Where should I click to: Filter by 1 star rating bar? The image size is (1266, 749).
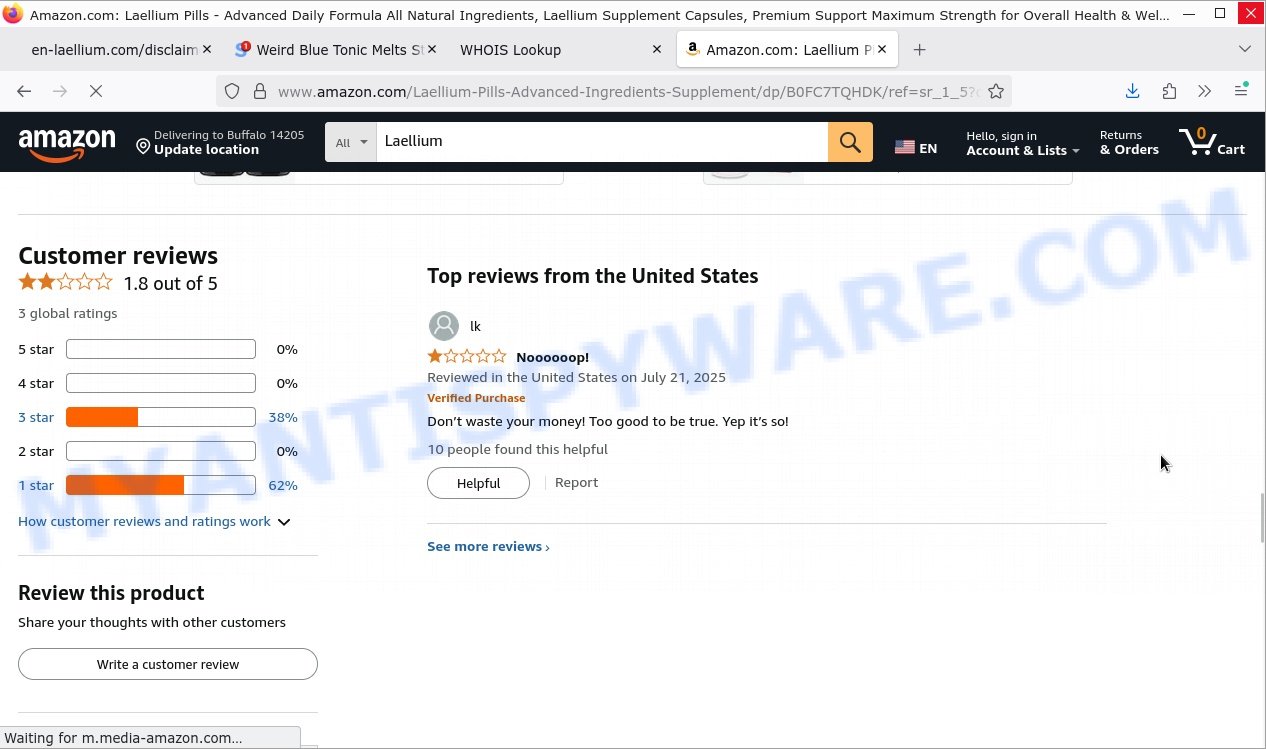point(160,485)
